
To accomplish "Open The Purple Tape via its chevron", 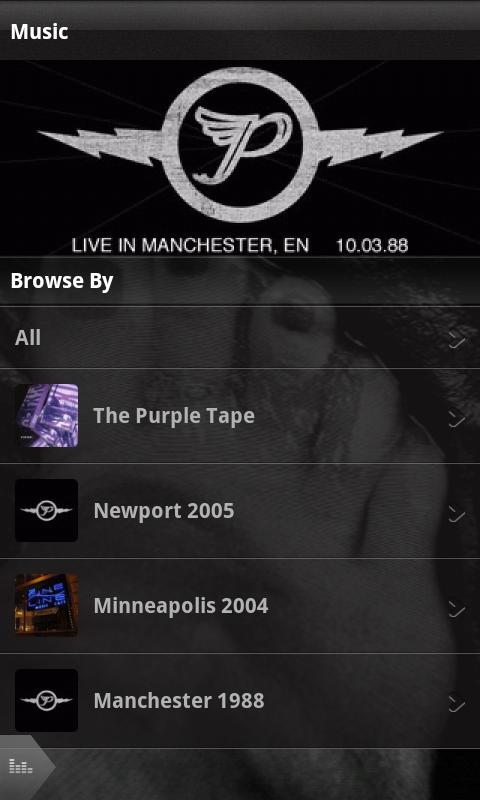I will tap(457, 418).
